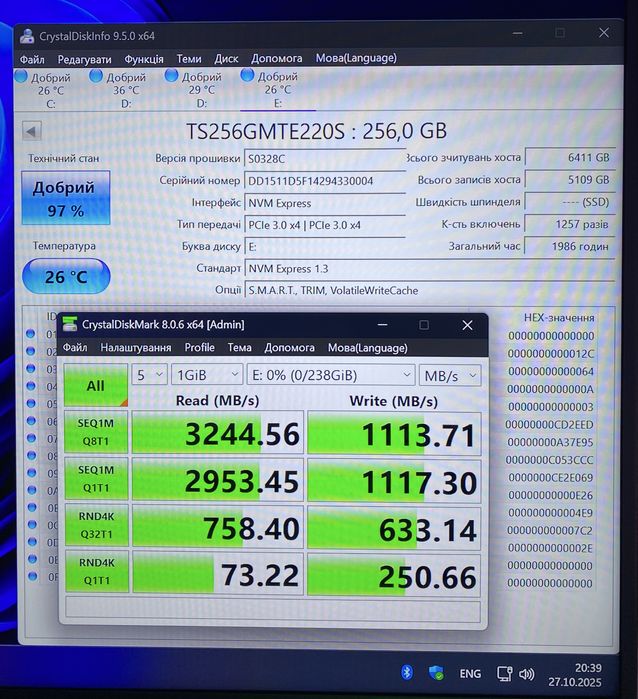638x699 pixels.
Task: Open Profile menu in CrystalDiskMark
Action: pos(199,347)
